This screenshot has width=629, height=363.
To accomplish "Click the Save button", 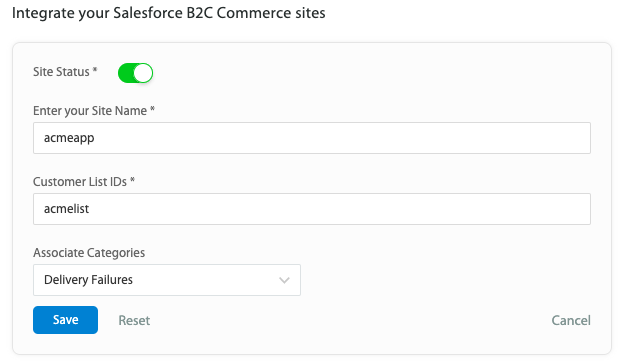I will coord(65,320).
